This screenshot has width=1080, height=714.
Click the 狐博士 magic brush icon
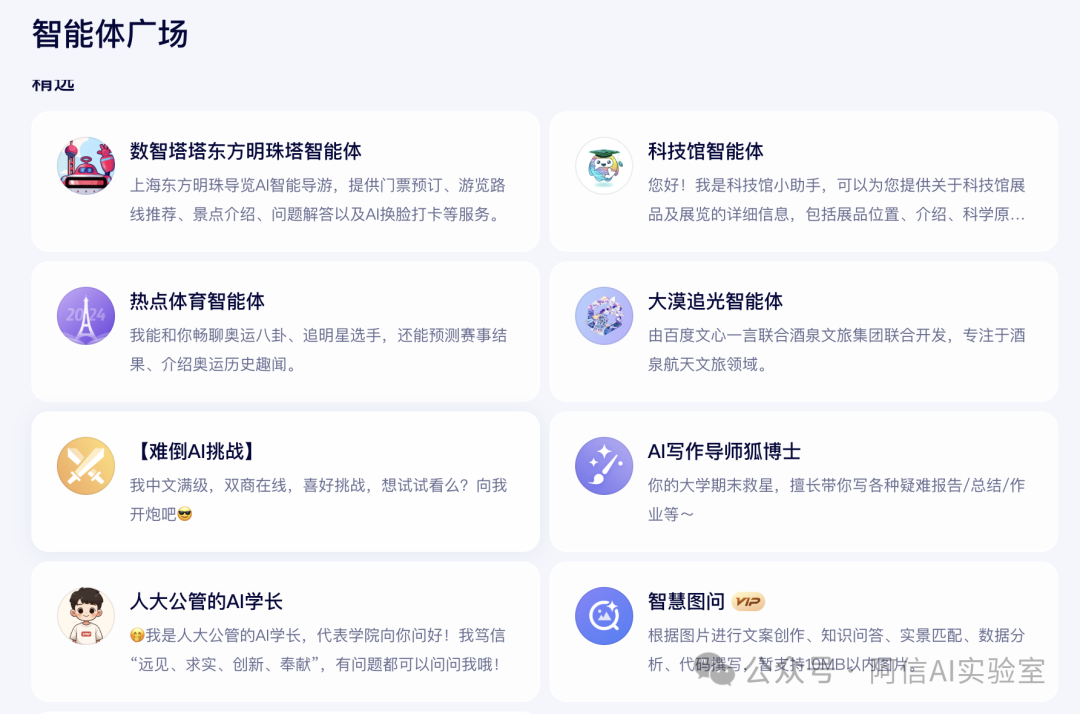point(604,466)
